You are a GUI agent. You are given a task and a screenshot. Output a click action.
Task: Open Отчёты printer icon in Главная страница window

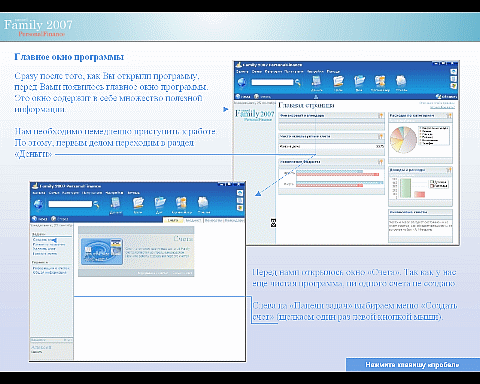point(401,83)
